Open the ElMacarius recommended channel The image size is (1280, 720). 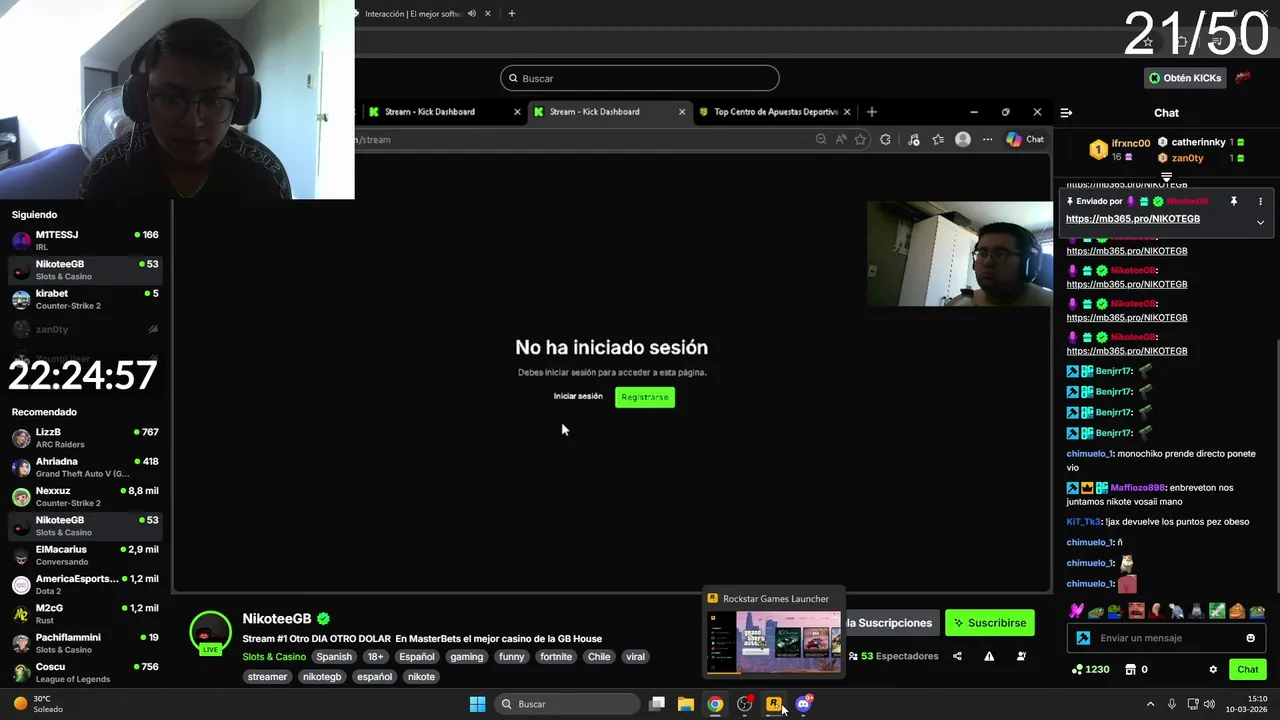pos(85,555)
